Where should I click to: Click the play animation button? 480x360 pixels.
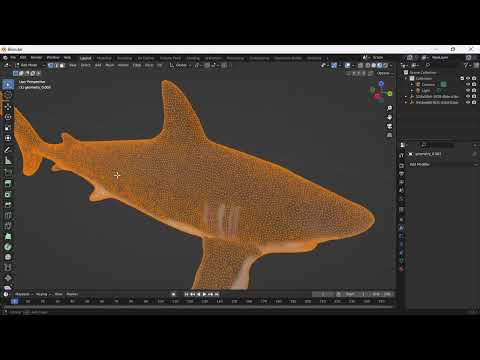pos(205,294)
